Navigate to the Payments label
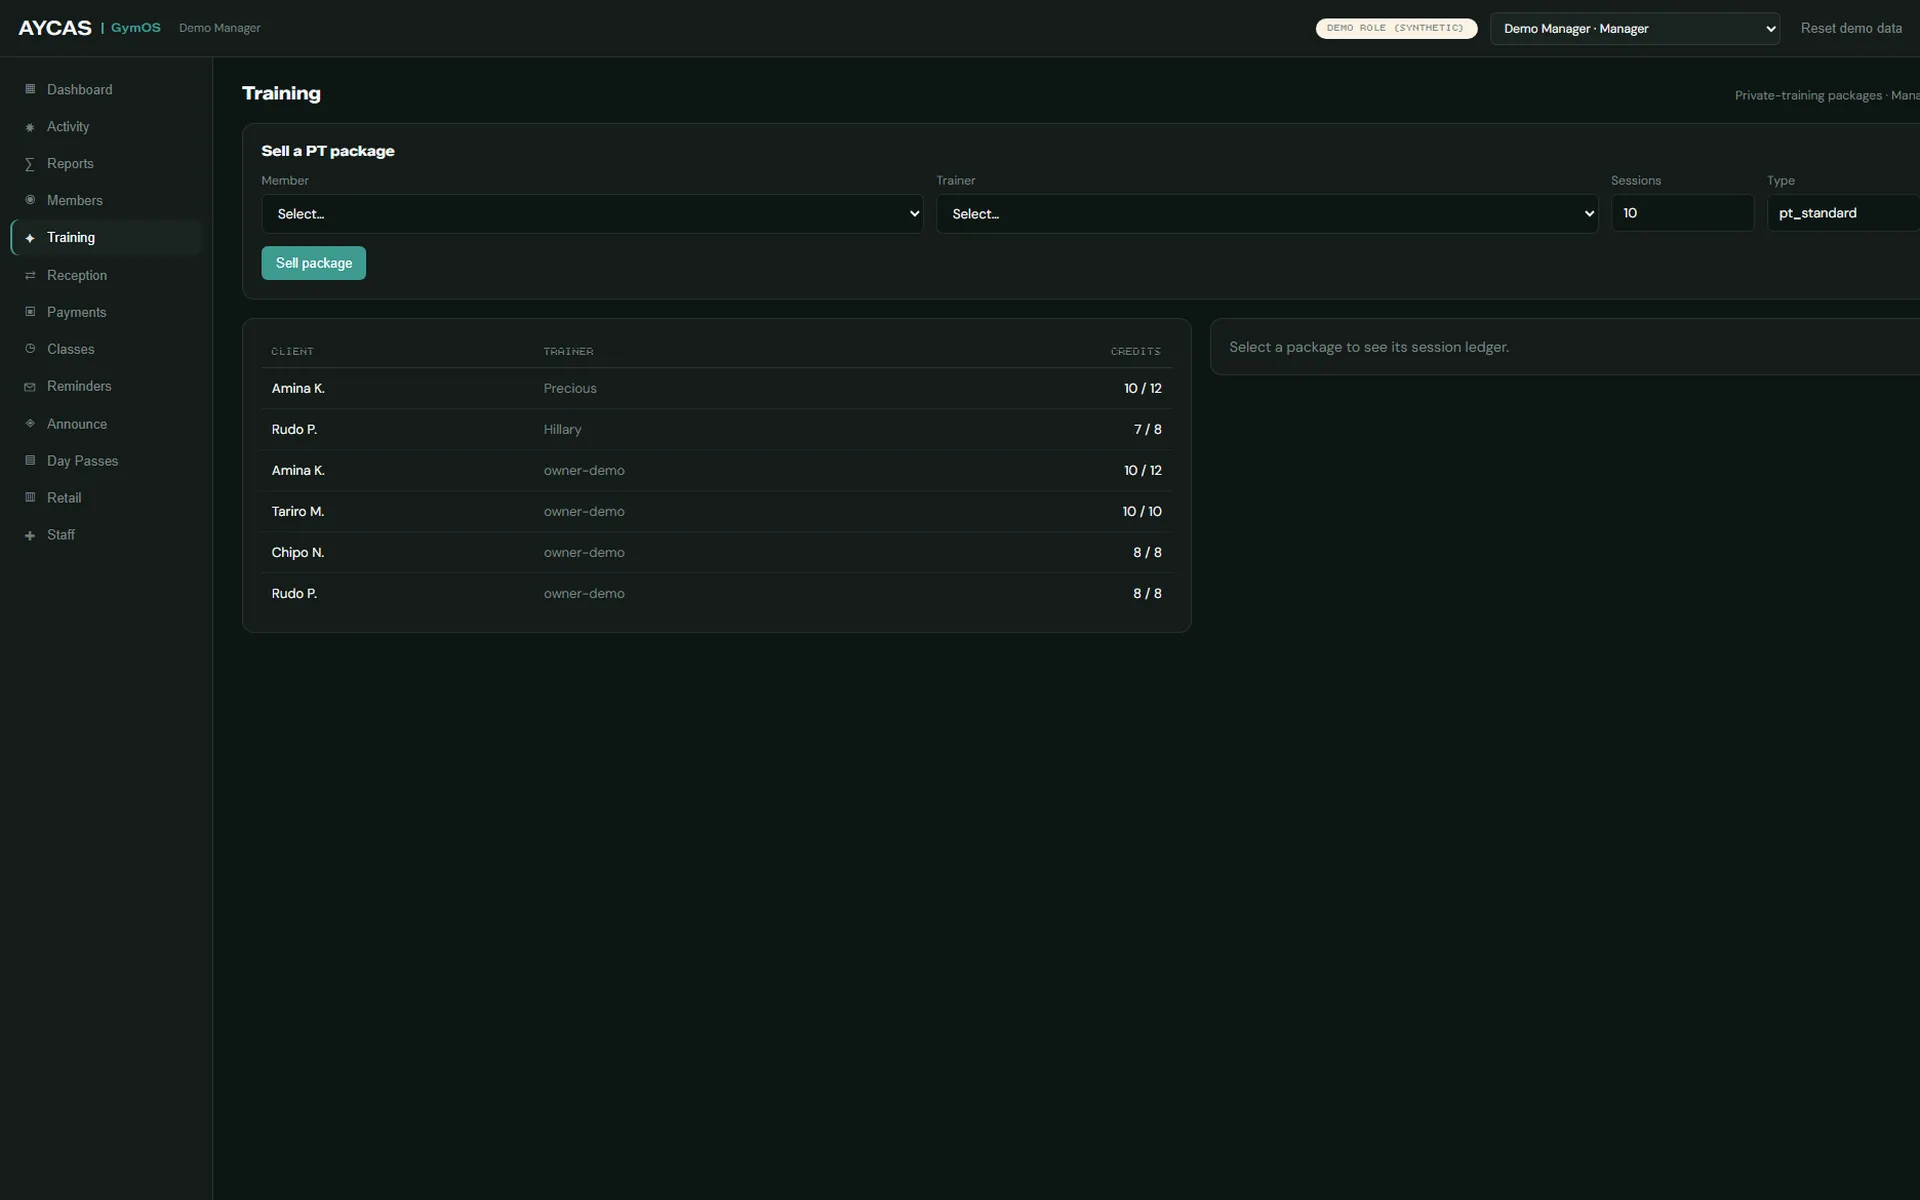 pos(76,313)
